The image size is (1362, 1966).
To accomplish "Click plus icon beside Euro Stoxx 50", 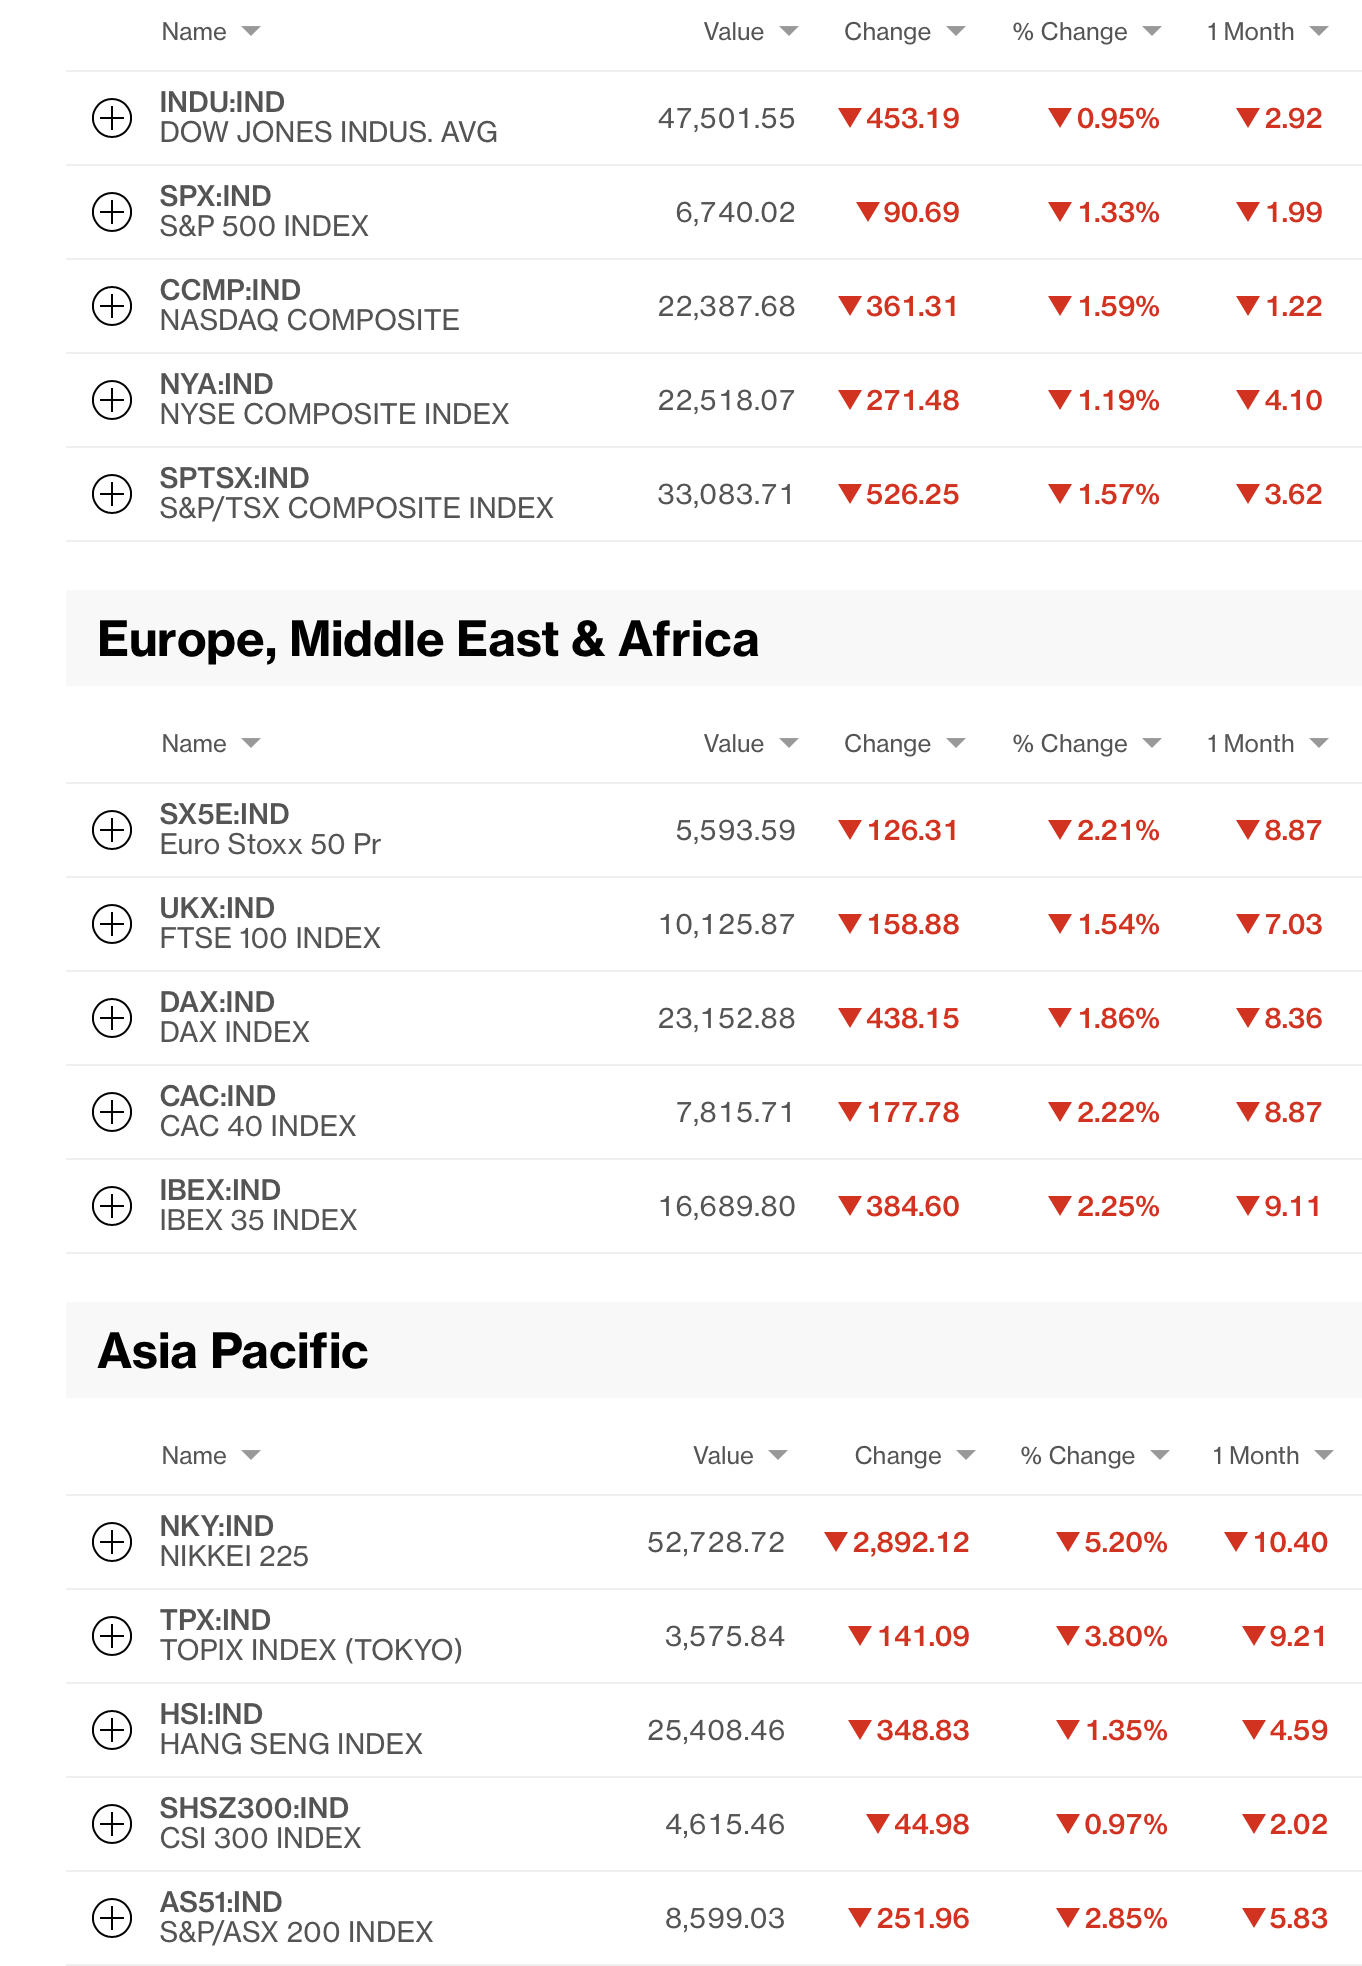I will tap(112, 830).
